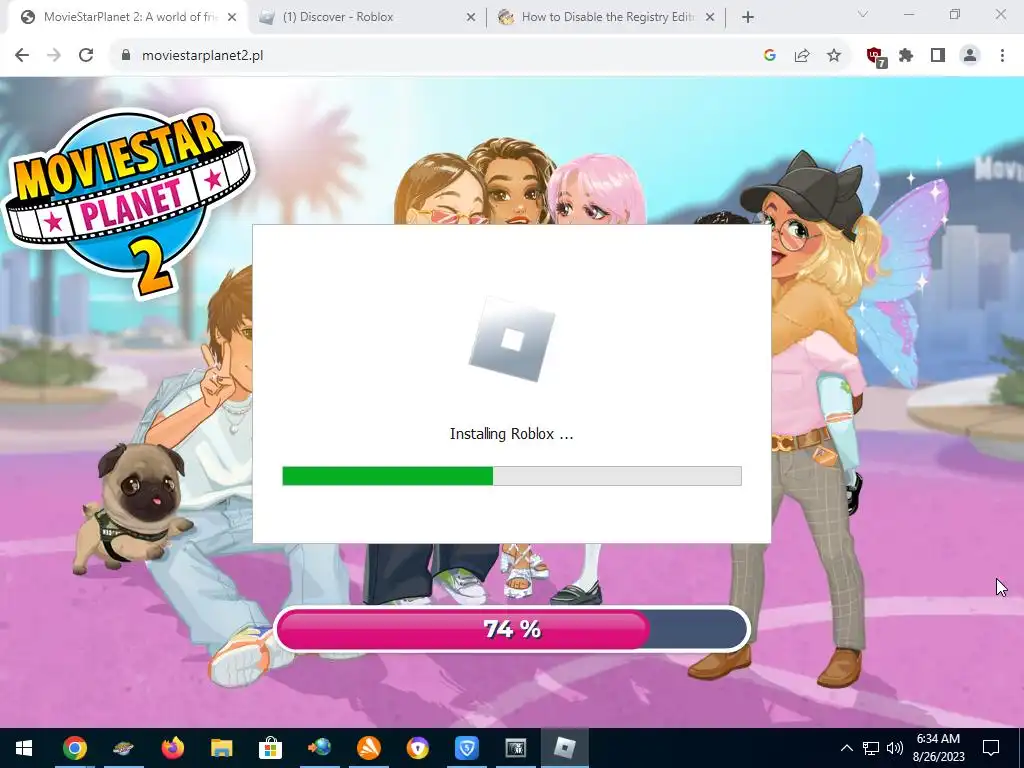This screenshot has width=1024, height=768.
Task: Go back using the browser back arrow
Action: [x=22, y=56]
